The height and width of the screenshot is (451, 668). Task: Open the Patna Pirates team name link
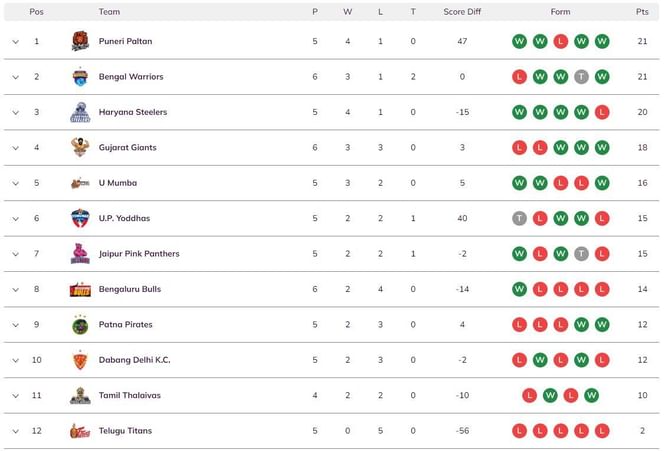[x=125, y=325]
